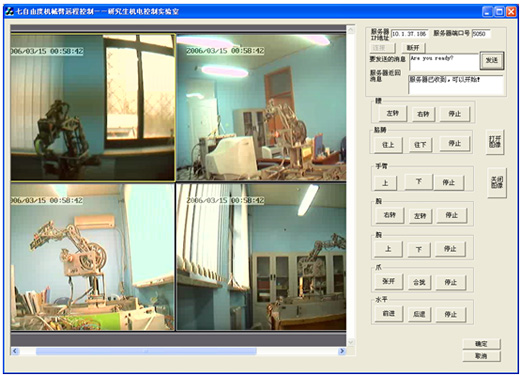520x375 pixels.
Task: Stop waist motion in the 腰 group
Action: tap(454, 114)
